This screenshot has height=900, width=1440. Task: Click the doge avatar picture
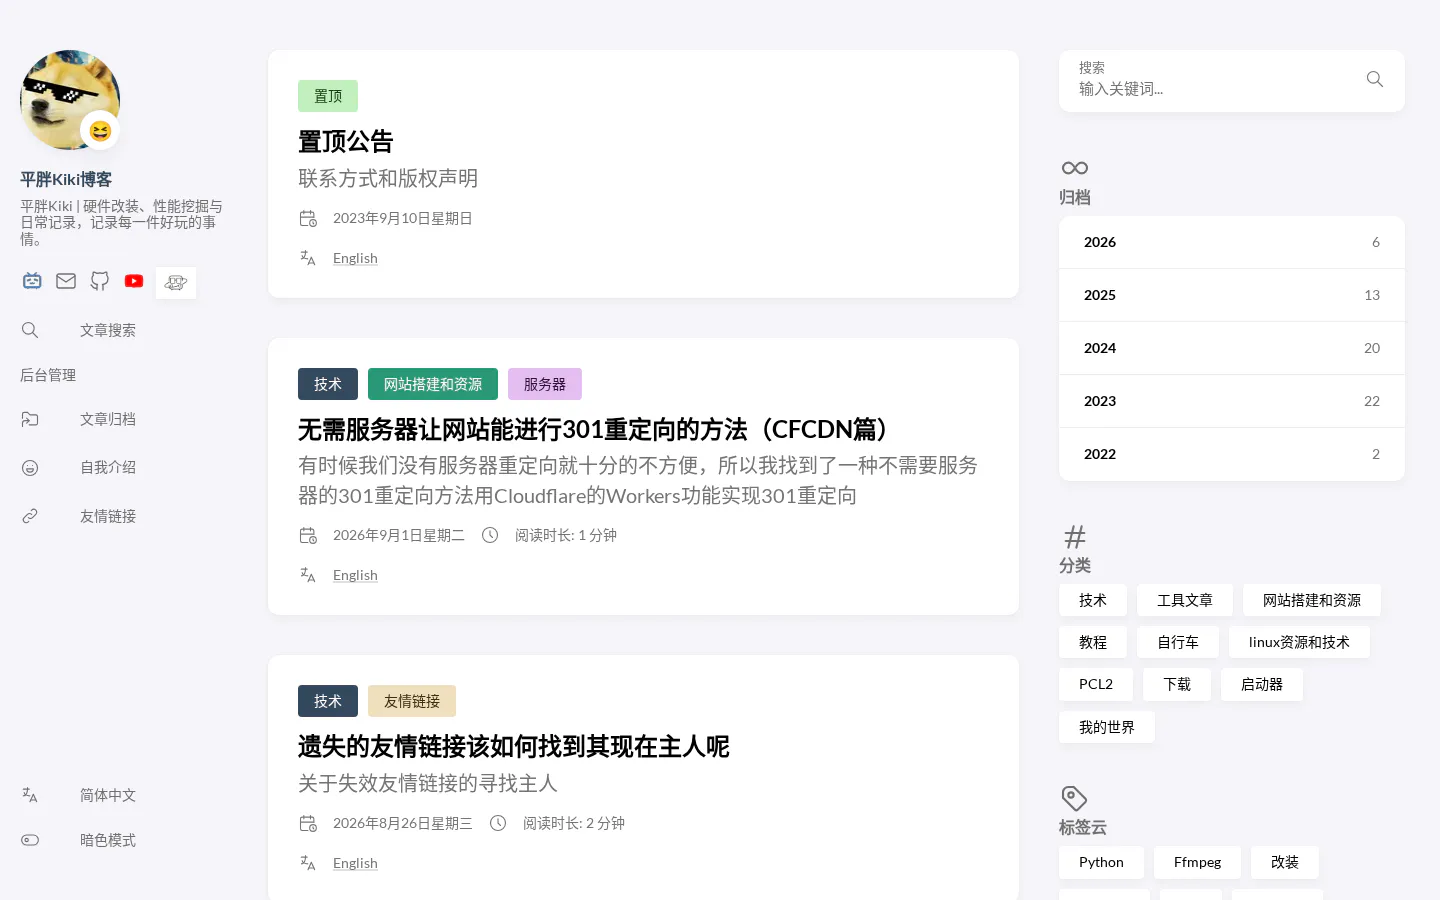70,100
